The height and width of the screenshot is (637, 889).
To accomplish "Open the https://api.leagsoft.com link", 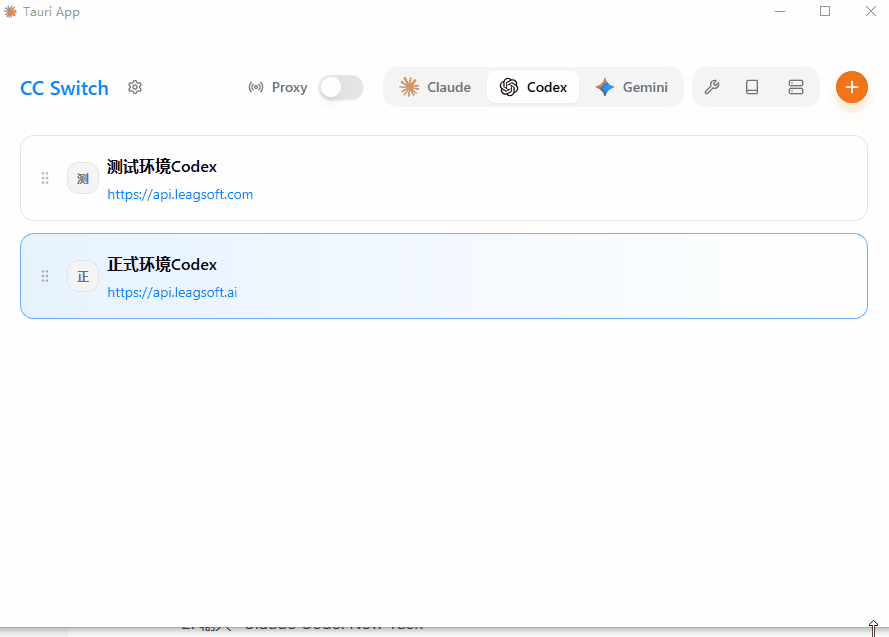I will point(180,194).
